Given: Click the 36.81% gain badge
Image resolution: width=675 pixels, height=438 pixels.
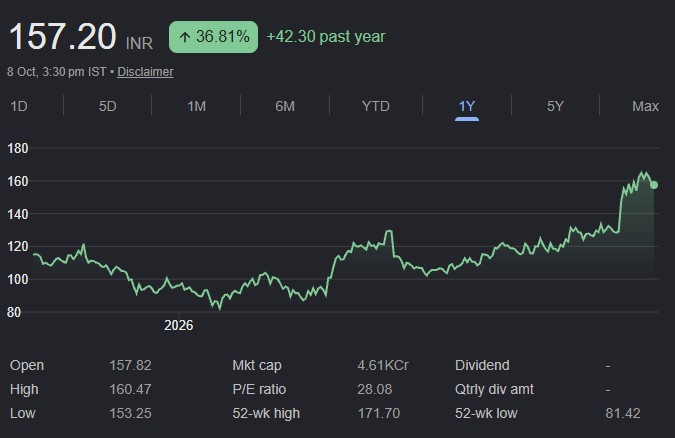Looking at the screenshot, I should 214,37.
